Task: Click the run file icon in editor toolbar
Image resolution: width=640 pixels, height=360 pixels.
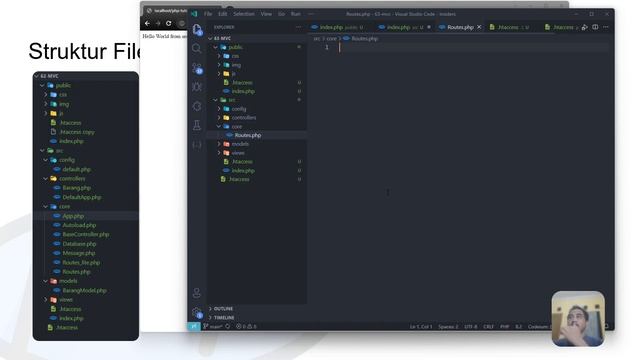Action: 585,27
